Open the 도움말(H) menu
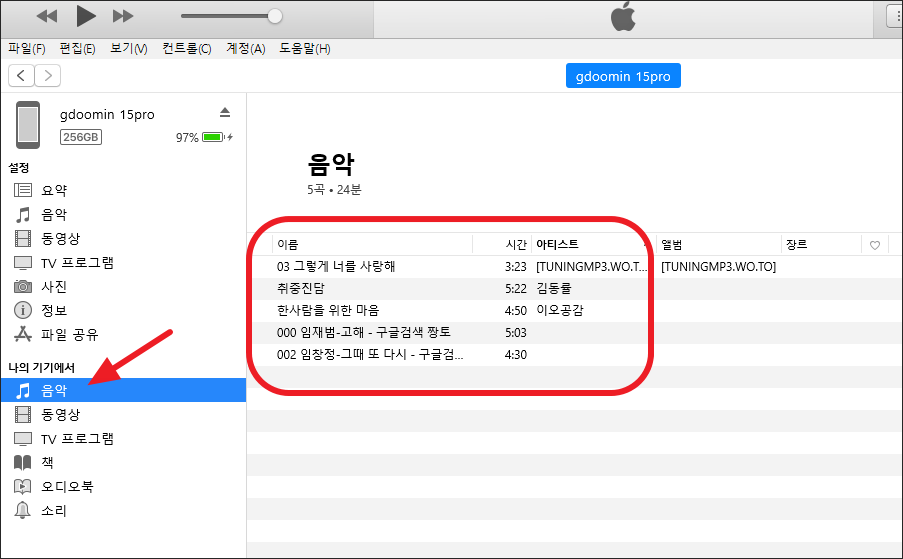The width and height of the screenshot is (903, 559). tap(305, 49)
